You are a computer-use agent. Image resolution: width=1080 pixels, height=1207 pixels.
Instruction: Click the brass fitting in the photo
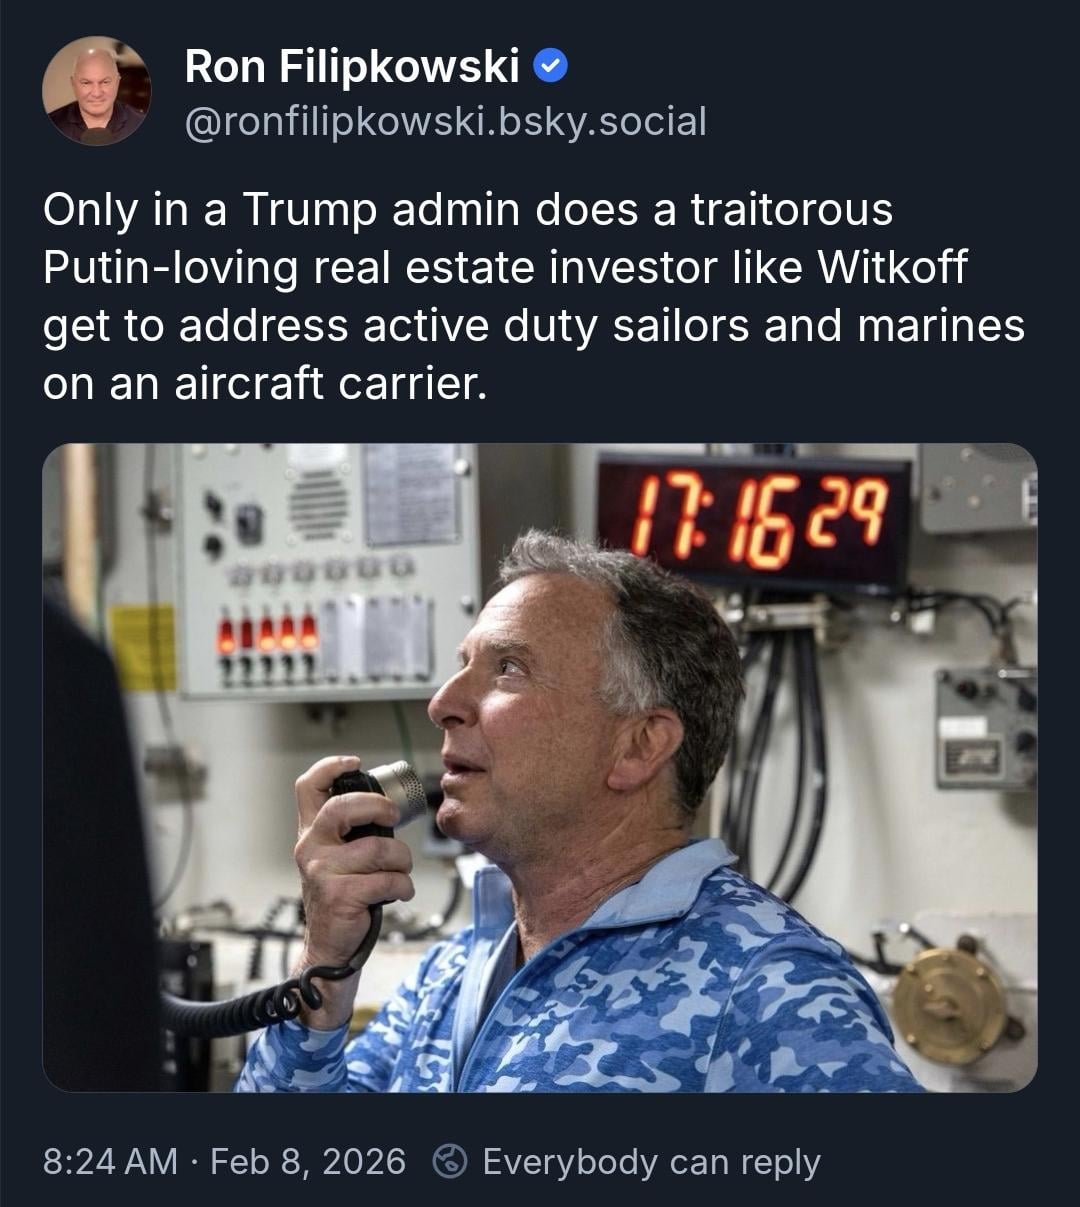(x=948, y=1004)
